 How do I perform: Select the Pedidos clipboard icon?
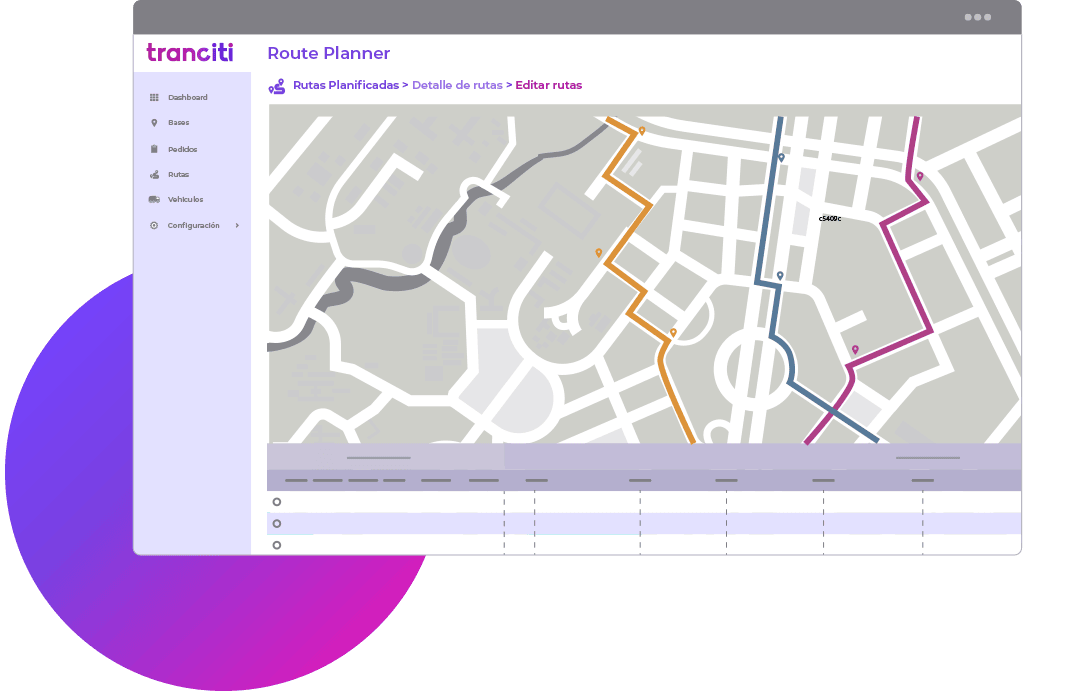154,149
